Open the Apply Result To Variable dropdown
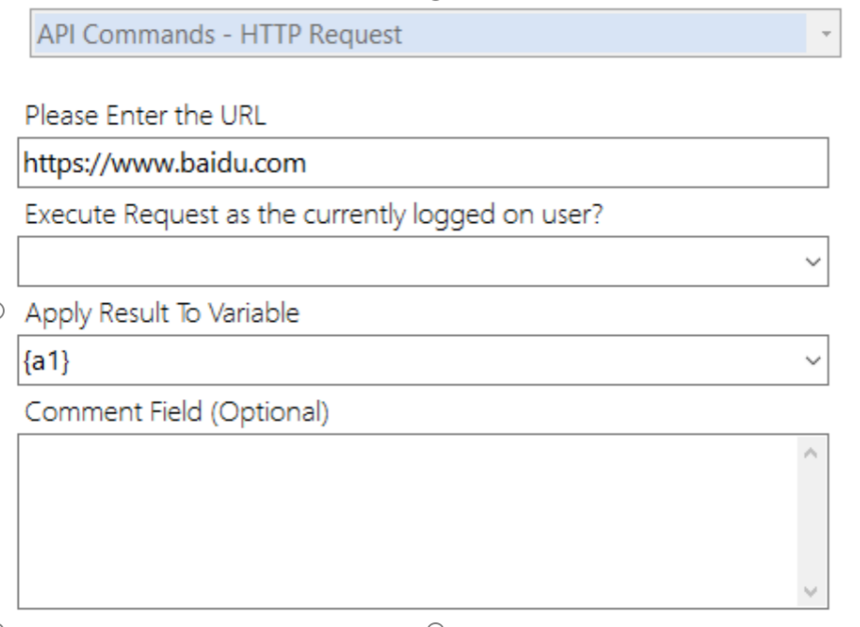 coord(423,360)
